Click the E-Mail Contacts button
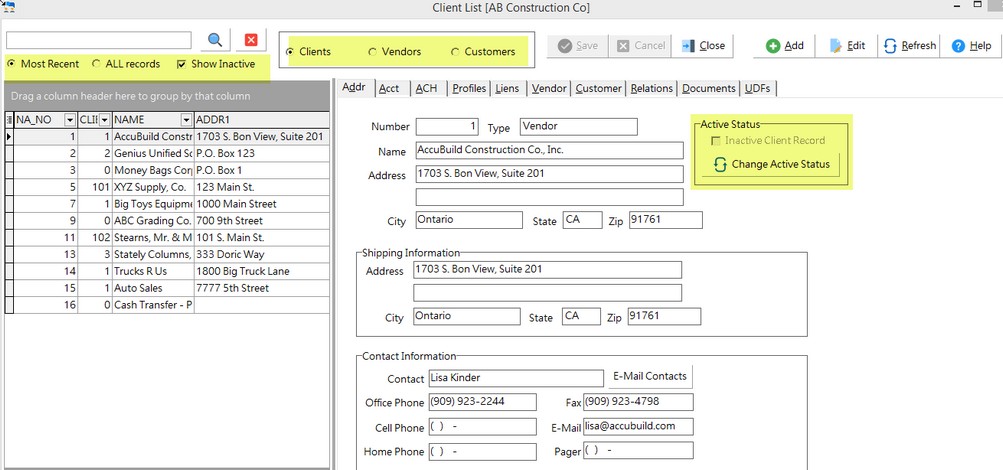 click(x=650, y=376)
